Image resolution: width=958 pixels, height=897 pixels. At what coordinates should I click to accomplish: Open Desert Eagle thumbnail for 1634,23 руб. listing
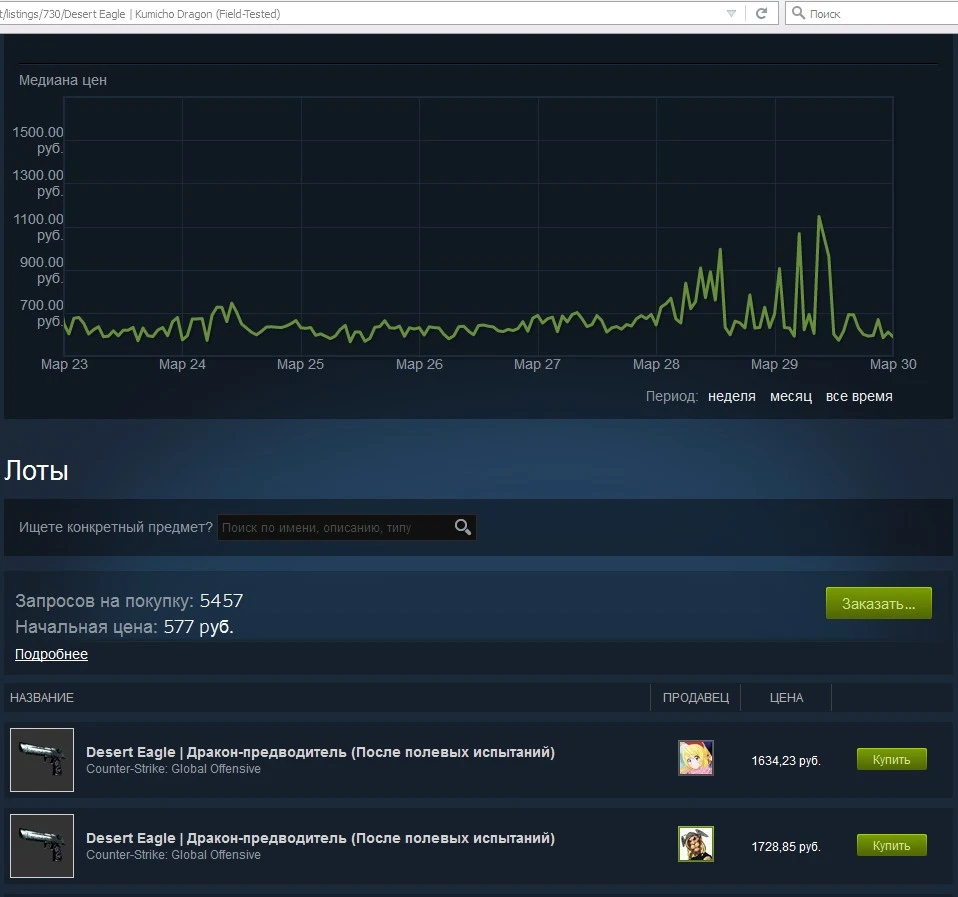coord(42,760)
